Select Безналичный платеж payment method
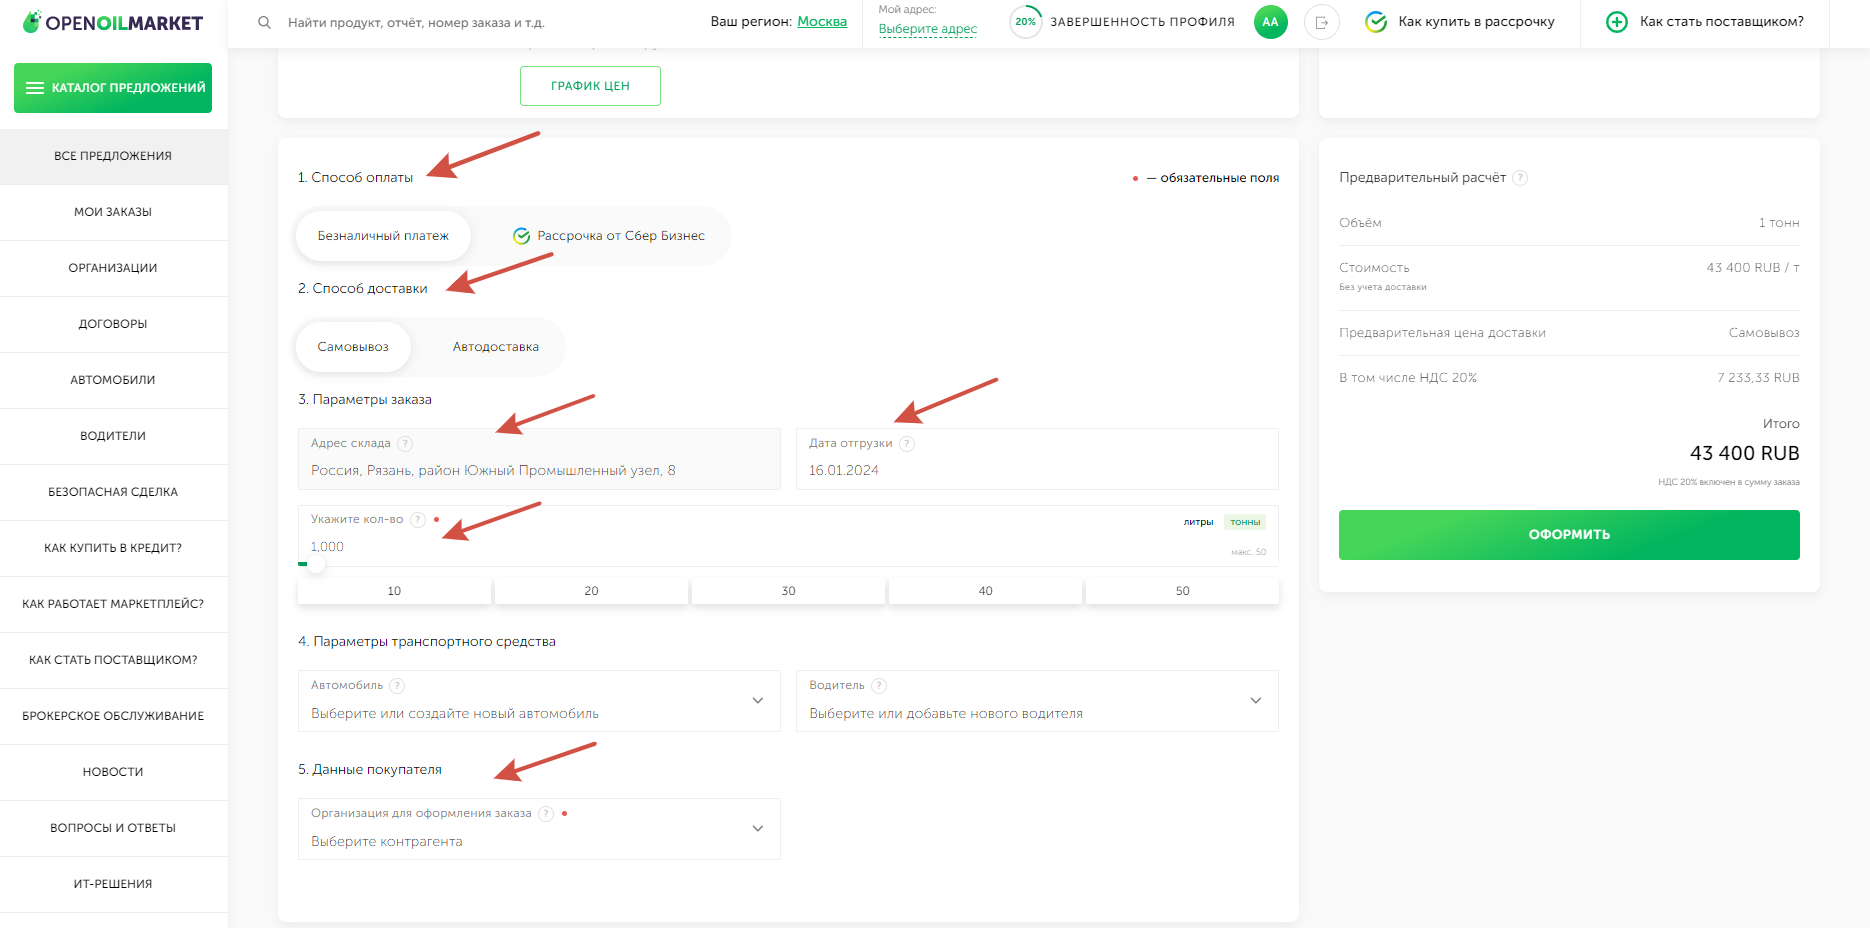Screen dimensions: 1870x928 point(383,236)
